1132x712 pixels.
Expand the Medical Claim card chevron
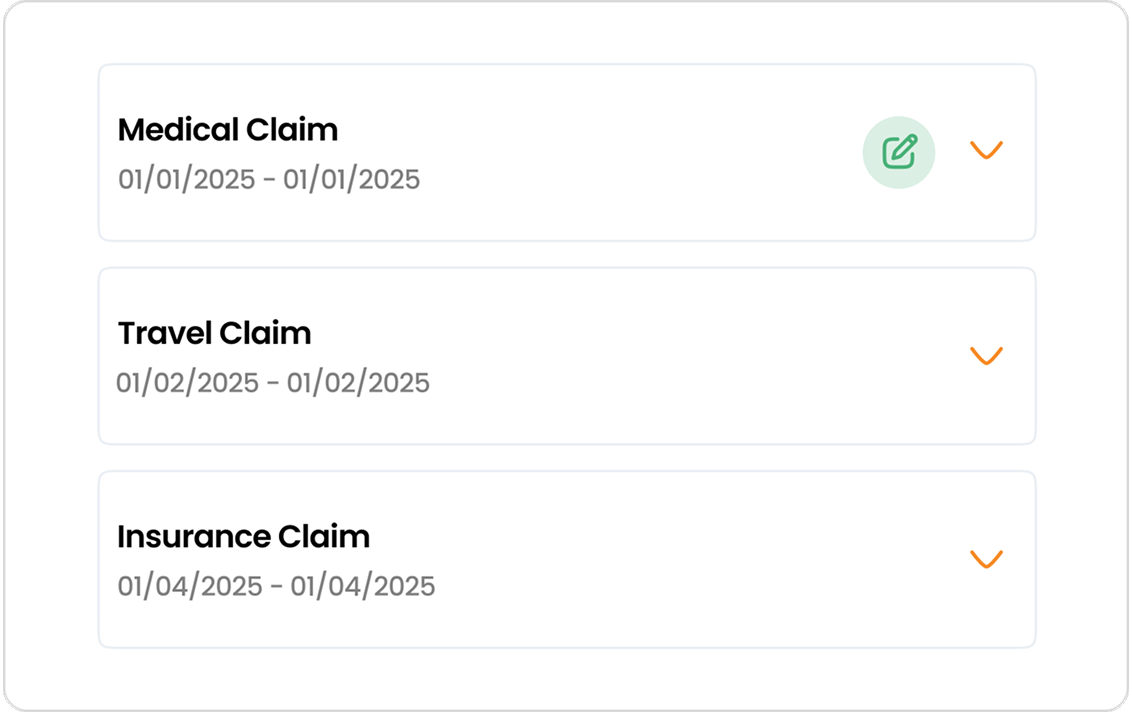986,149
